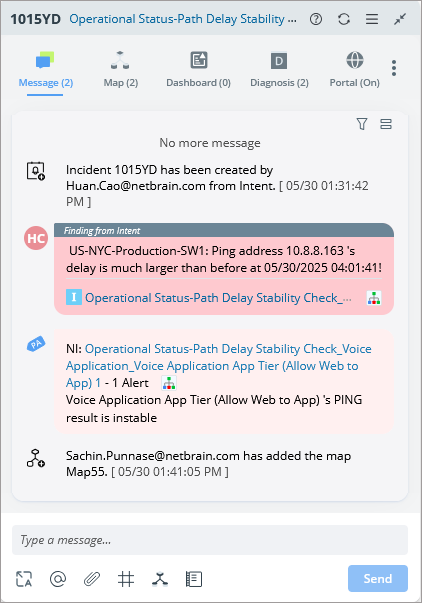Expand the vertical three-dot more options
Screen dimensions: 422x603
coord(394,68)
